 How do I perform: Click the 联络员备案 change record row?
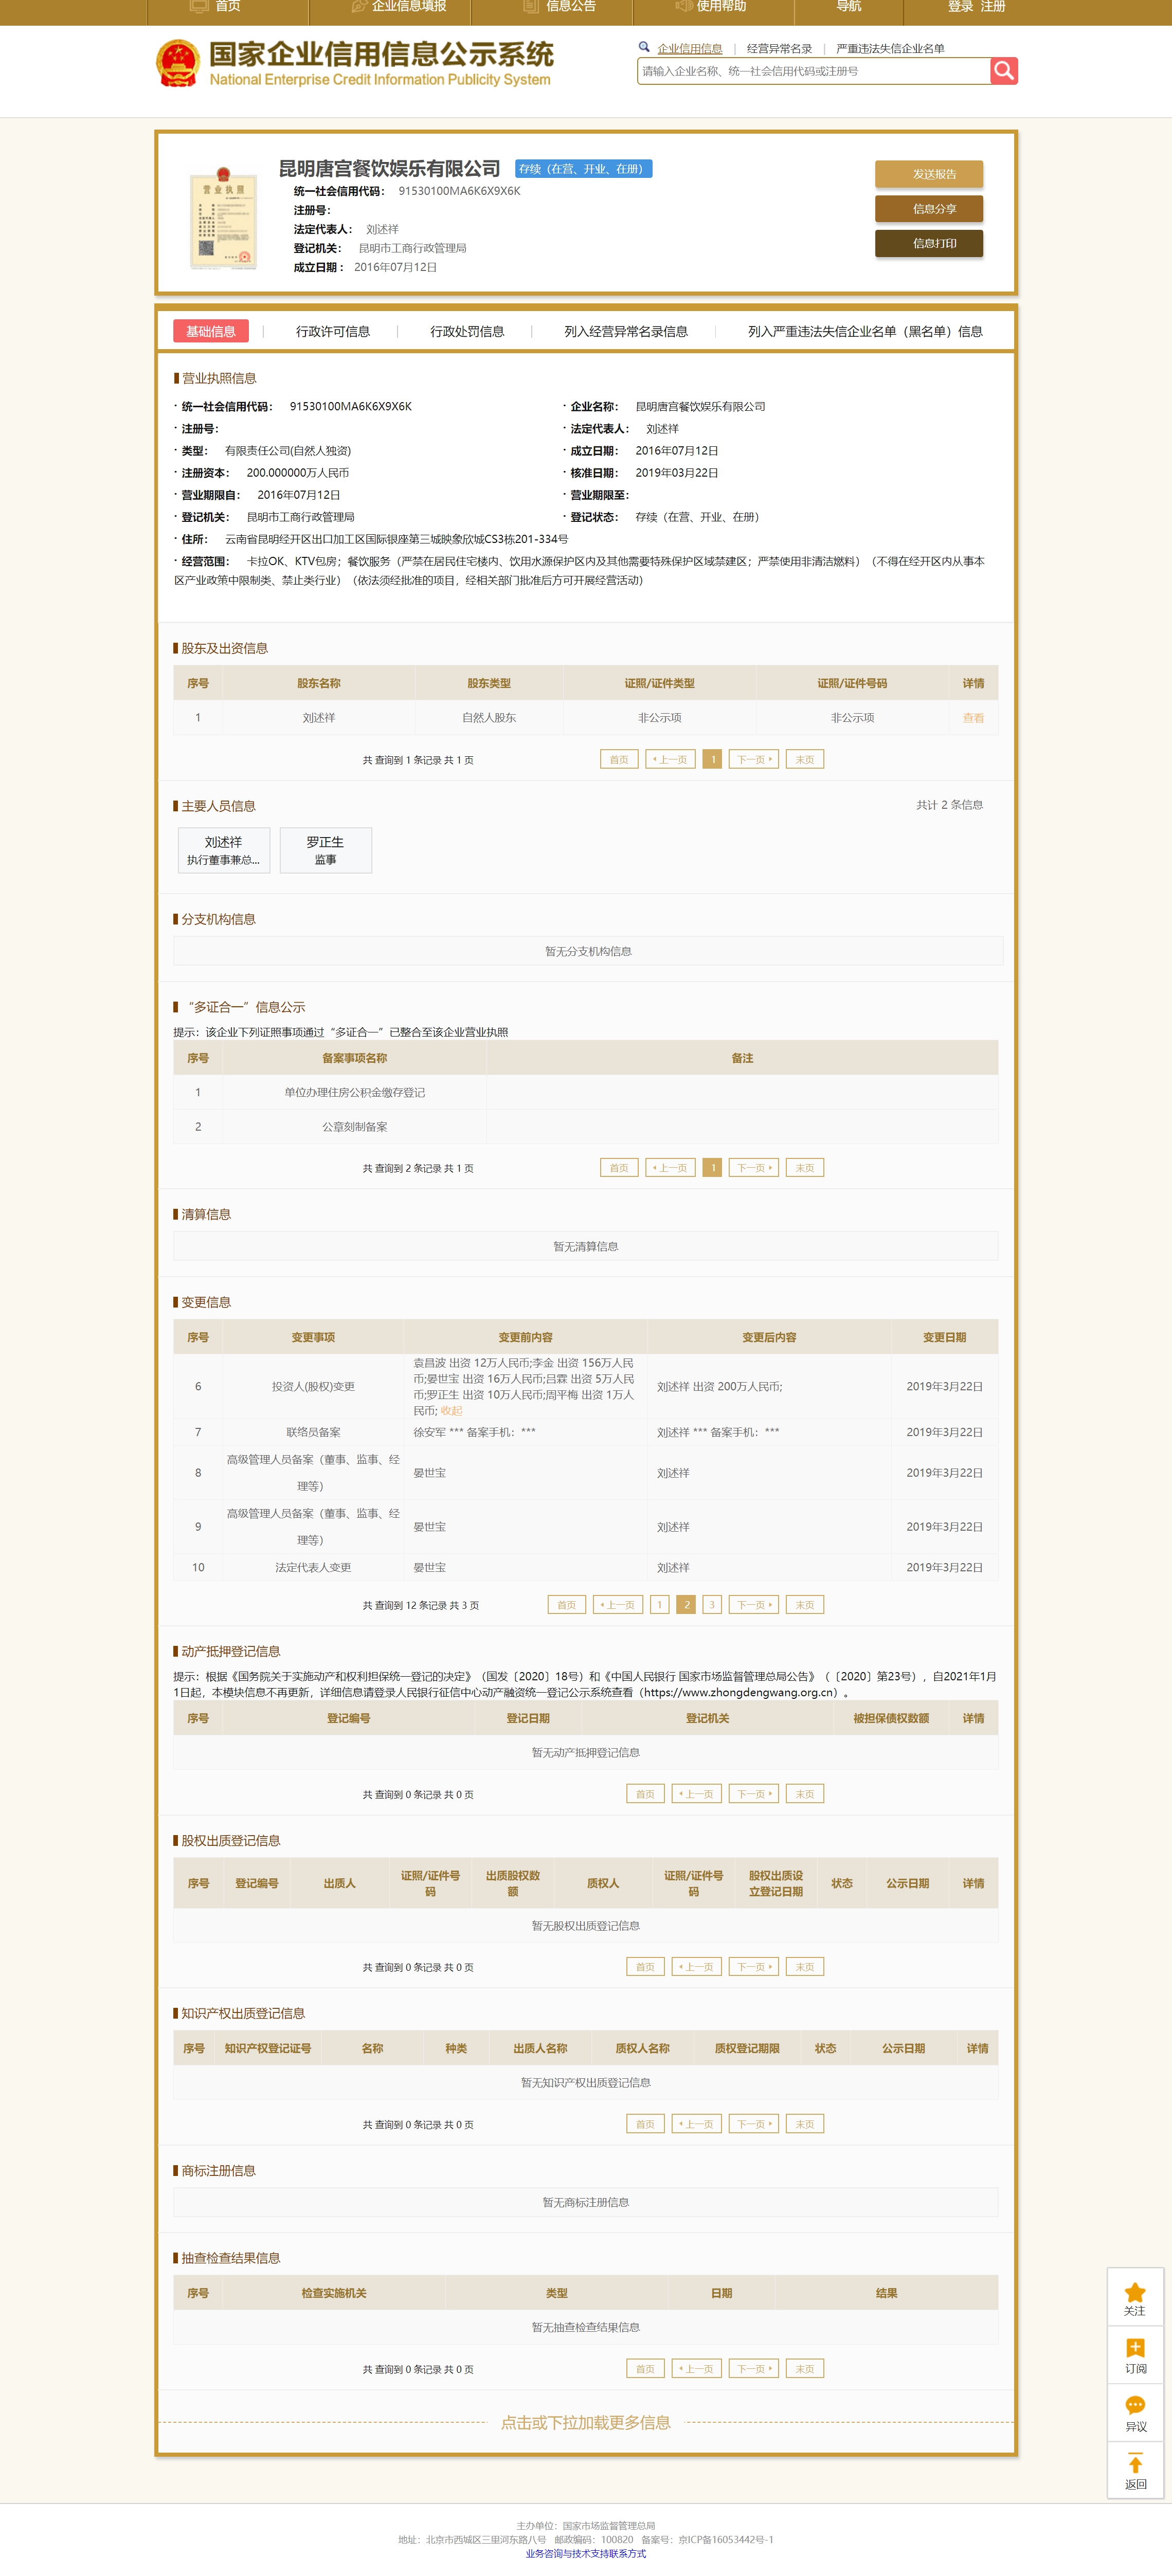pos(585,1432)
